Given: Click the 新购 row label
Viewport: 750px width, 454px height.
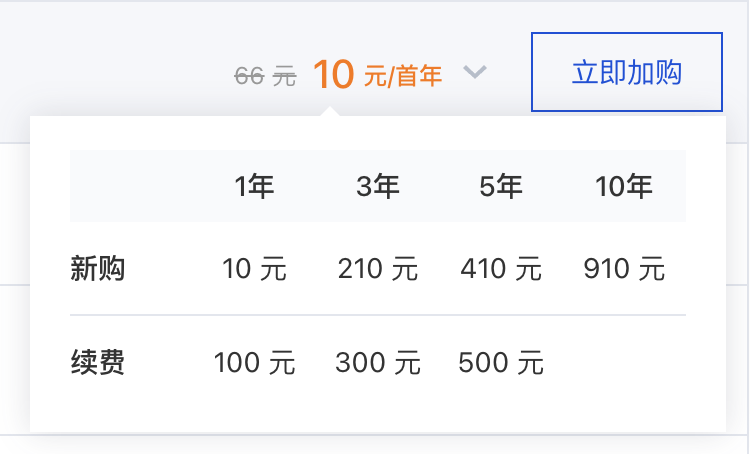Looking at the screenshot, I should pos(98,268).
